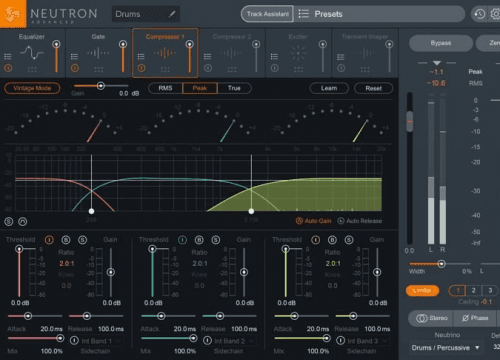
Task: Select Peak detection mode
Action: tap(200, 88)
